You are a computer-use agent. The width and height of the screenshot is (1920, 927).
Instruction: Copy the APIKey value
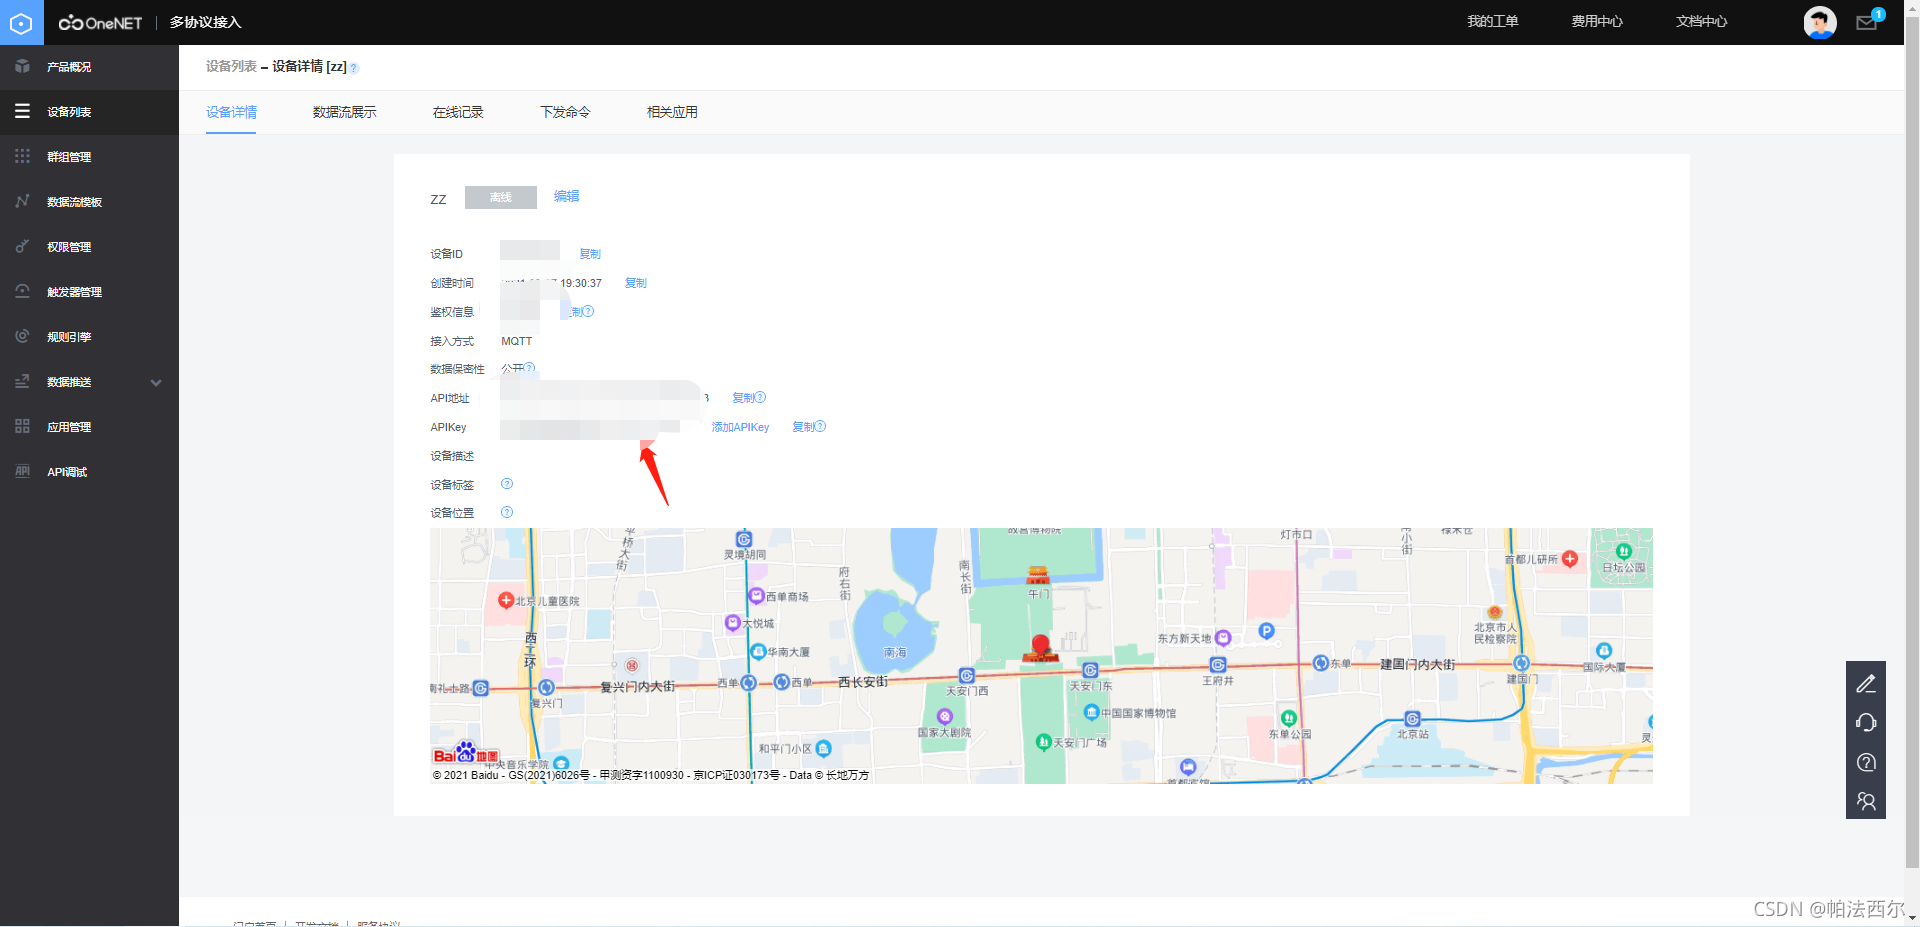[803, 427]
